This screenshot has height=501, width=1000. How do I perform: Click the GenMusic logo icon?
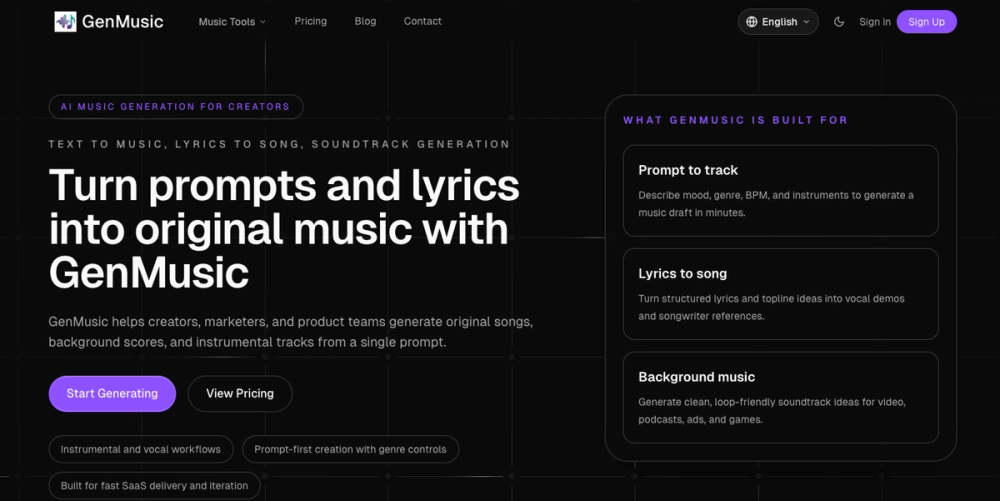point(65,22)
